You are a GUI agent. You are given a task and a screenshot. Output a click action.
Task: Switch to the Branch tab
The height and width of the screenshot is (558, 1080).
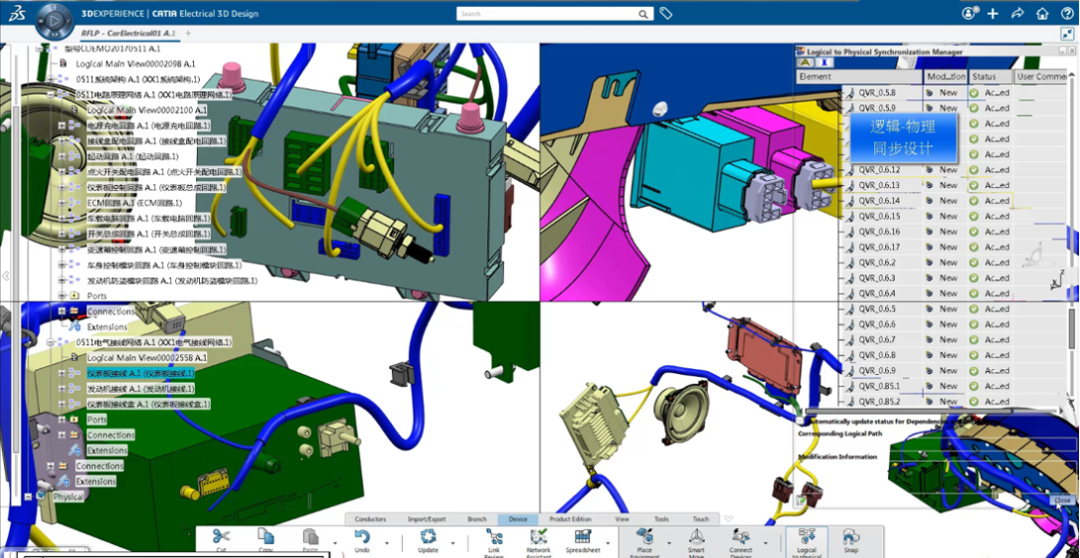point(477,519)
